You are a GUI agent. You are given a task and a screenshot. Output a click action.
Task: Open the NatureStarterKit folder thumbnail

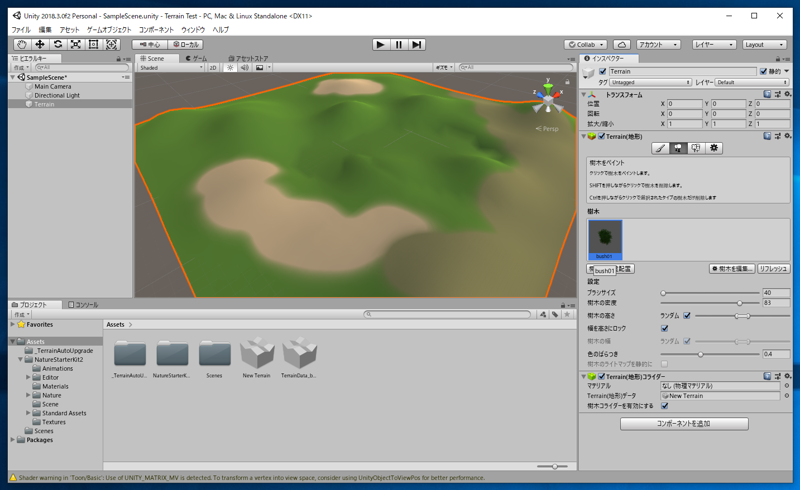point(172,357)
